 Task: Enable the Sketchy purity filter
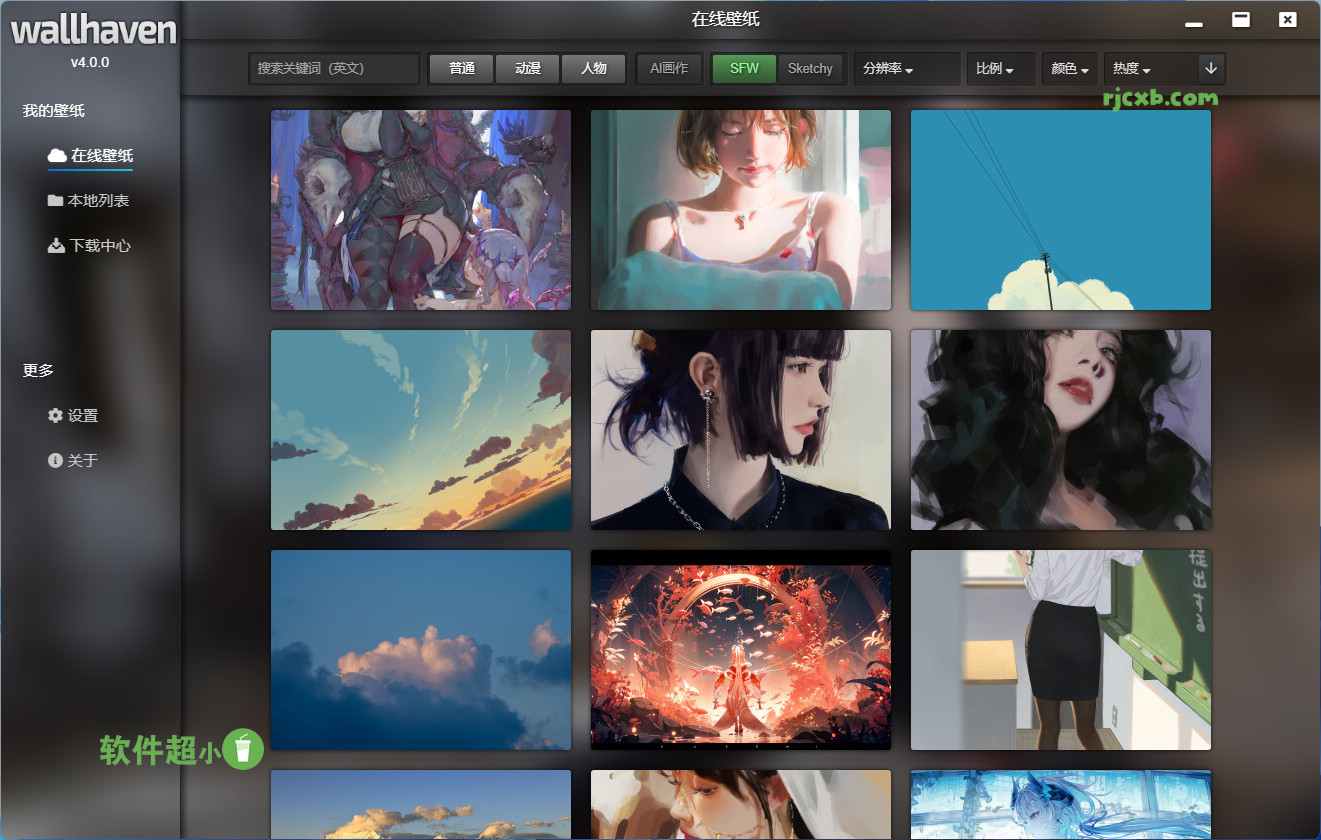810,68
